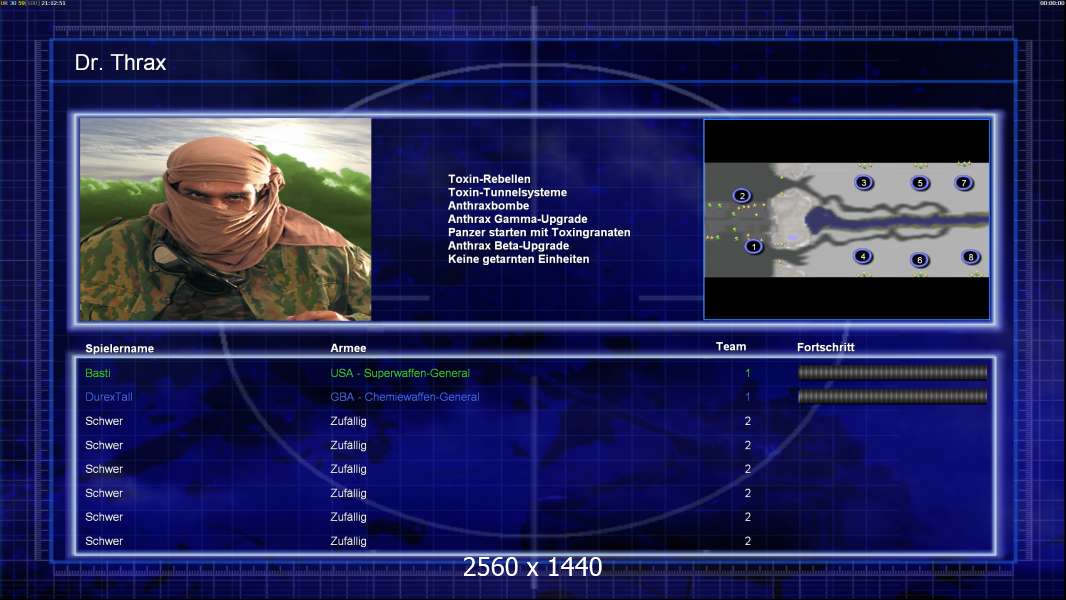Choose start position marker 8 on map
The image size is (1066, 600).
(970, 257)
